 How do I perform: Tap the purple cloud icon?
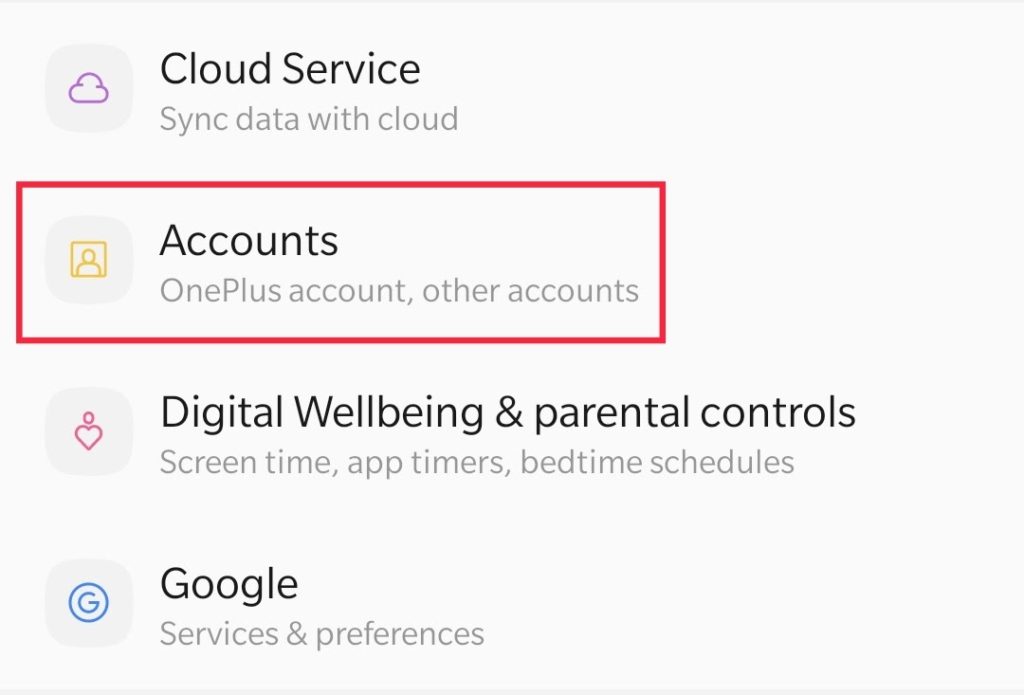coord(89,88)
